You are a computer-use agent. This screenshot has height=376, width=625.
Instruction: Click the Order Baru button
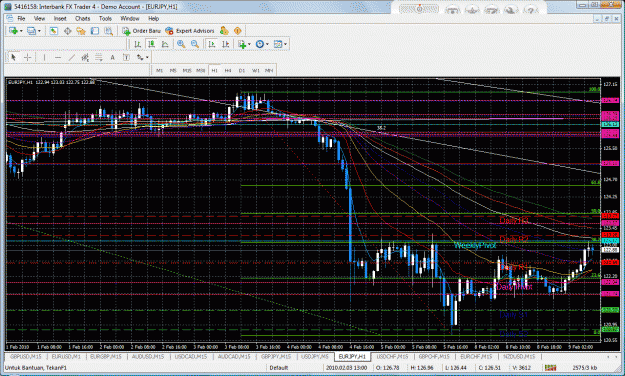[x=142, y=31]
